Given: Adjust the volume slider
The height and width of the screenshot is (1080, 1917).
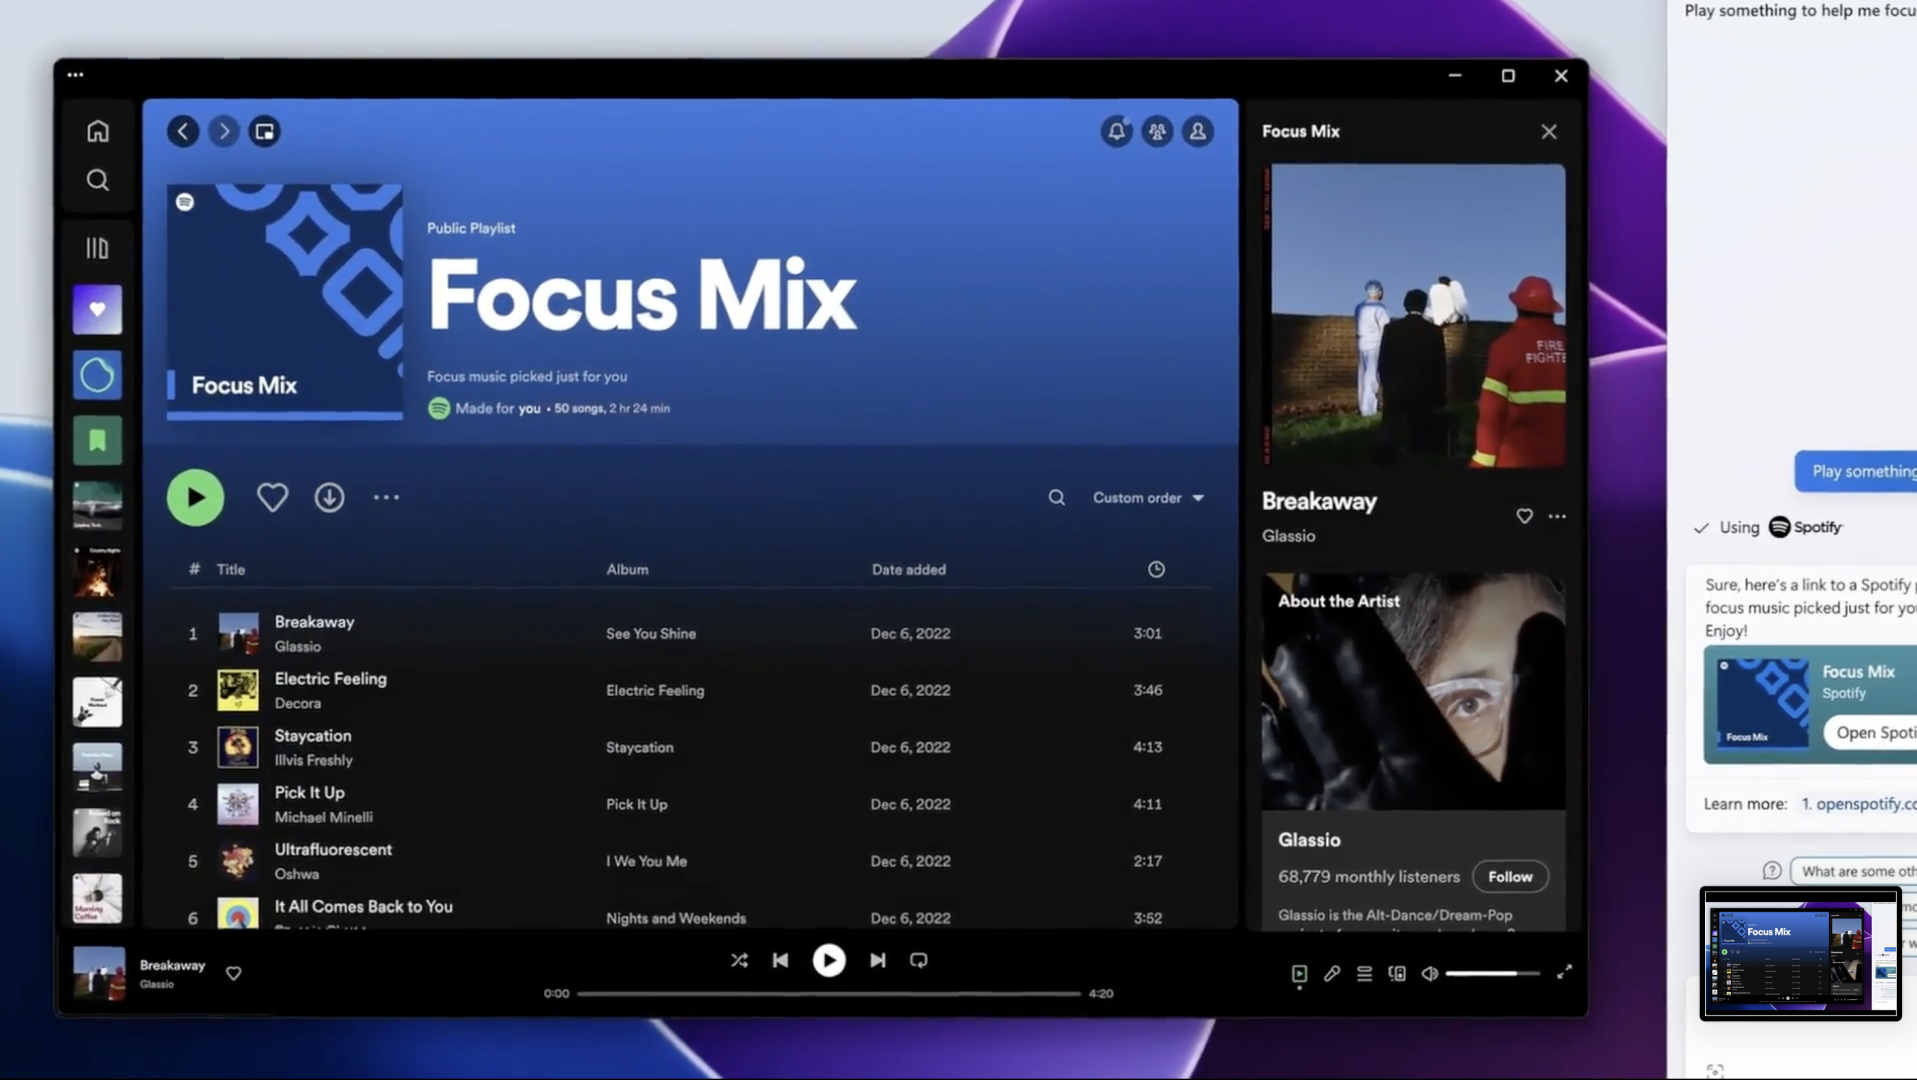Looking at the screenshot, I should coord(1491,973).
